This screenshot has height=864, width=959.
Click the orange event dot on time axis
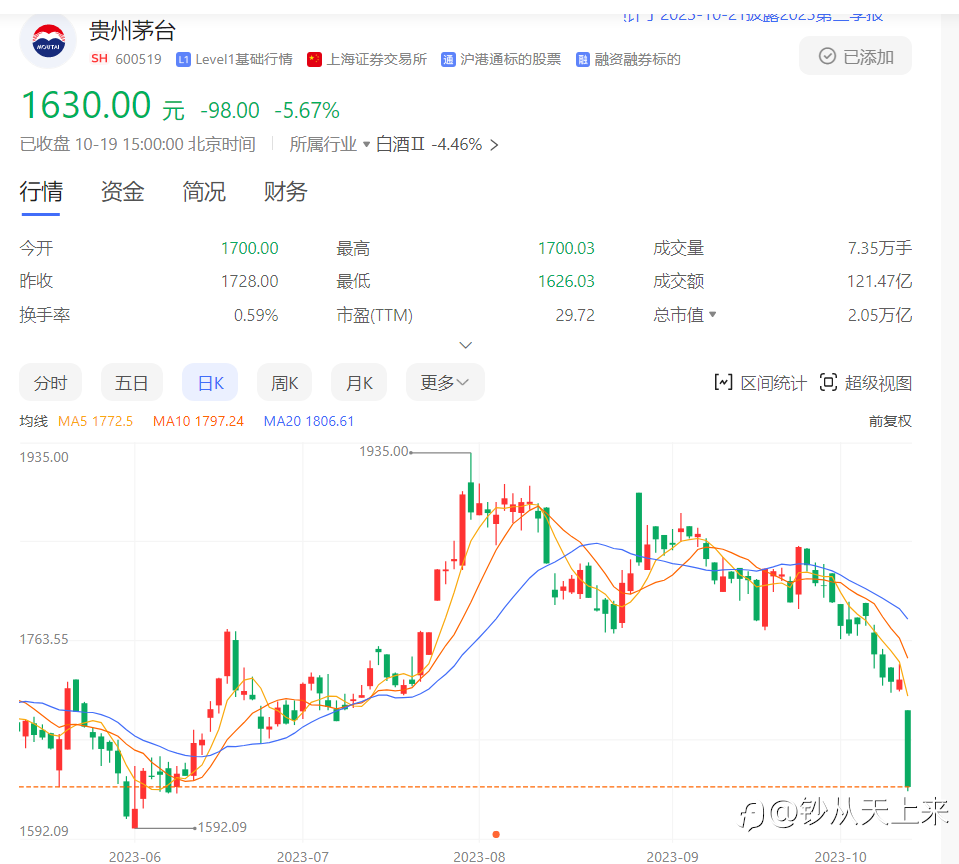(x=496, y=834)
